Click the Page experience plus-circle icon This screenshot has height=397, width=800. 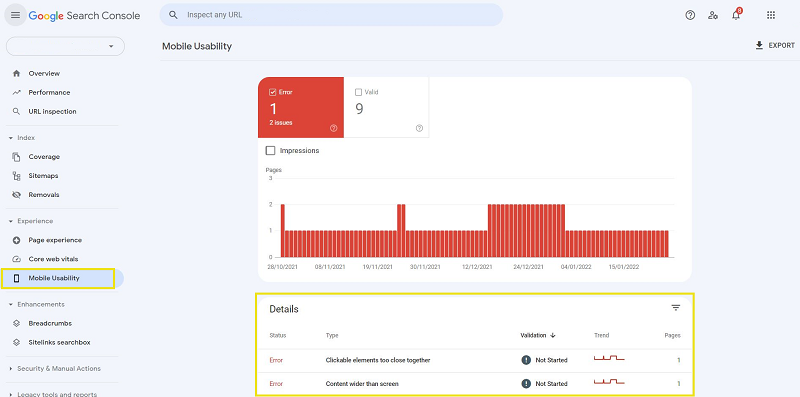click(x=16, y=240)
